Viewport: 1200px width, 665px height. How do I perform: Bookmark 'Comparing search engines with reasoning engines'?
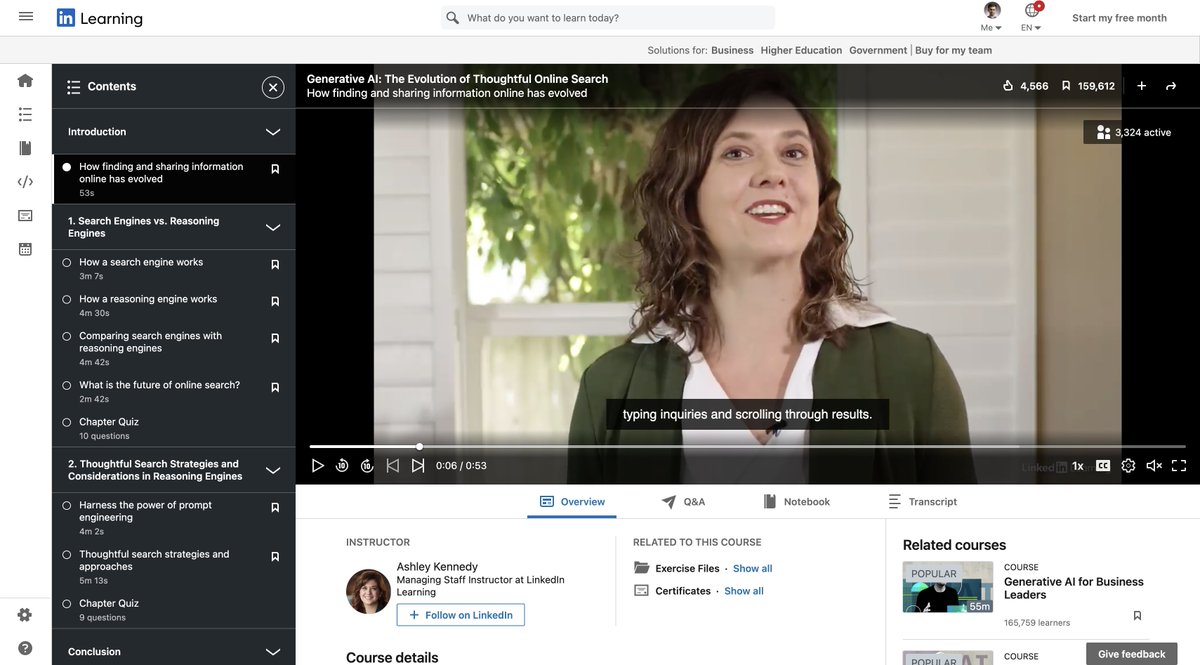pyautogui.click(x=275, y=338)
